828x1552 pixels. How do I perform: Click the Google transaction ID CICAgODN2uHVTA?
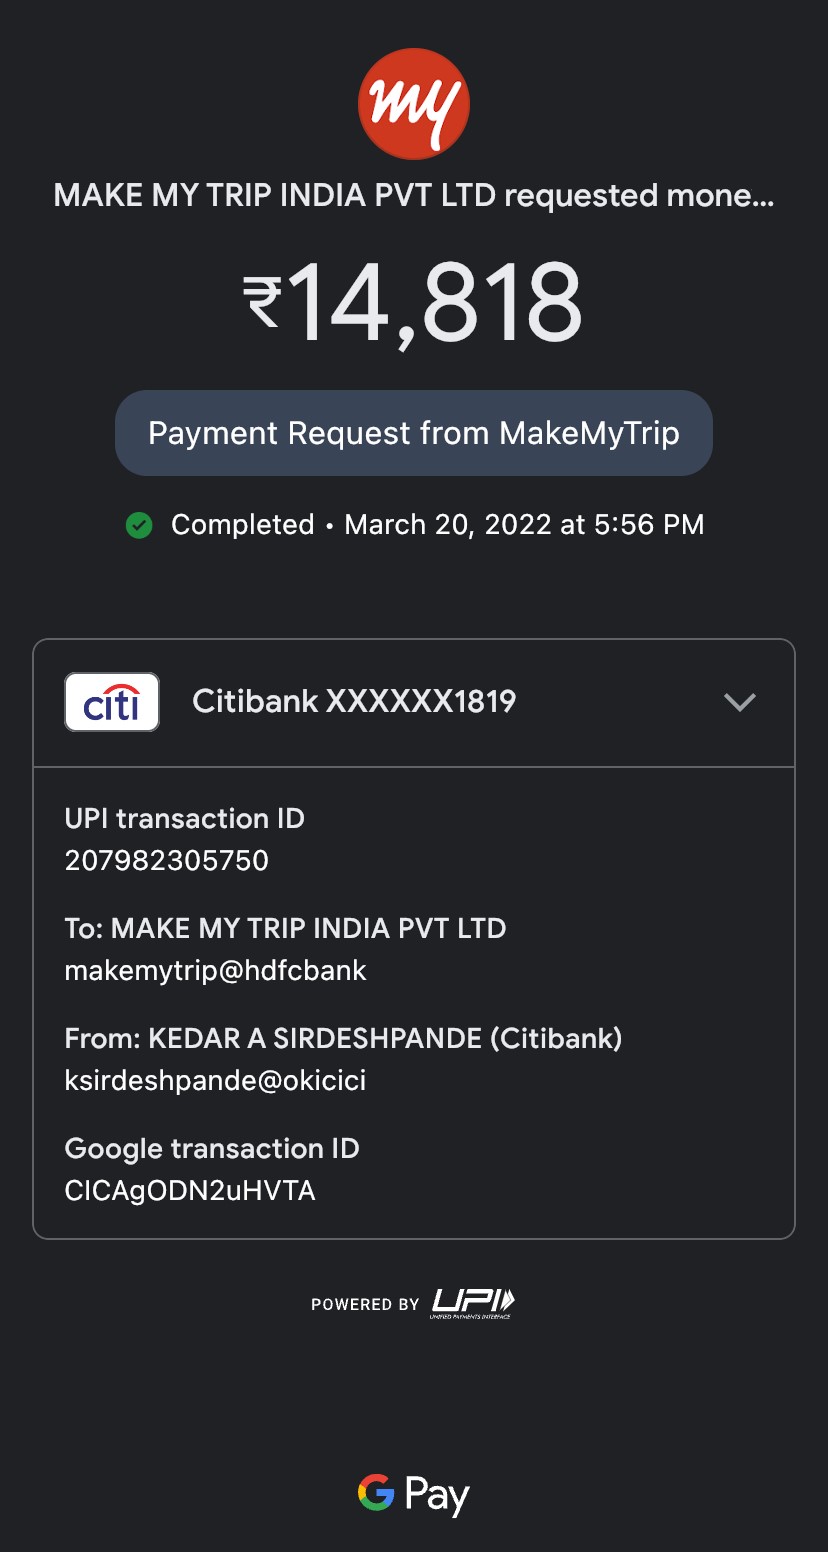pos(190,1191)
